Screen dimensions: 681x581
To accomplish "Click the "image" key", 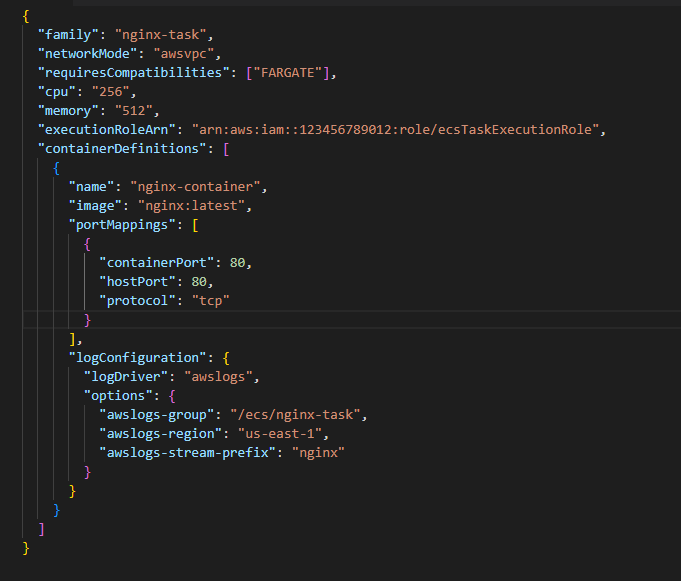I will [95, 206].
